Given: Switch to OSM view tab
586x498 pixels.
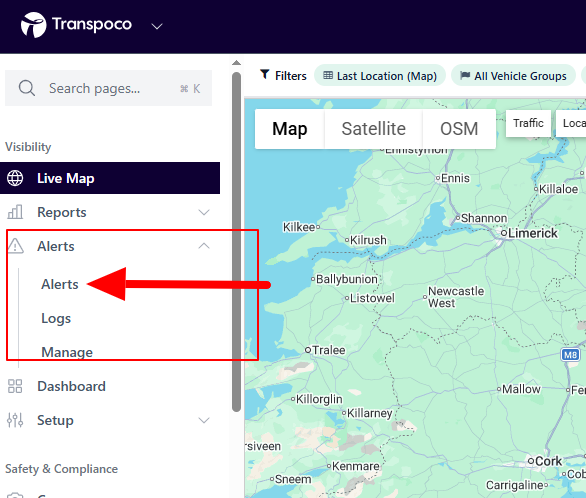Looking at the screenshot, I should [459, 129].
